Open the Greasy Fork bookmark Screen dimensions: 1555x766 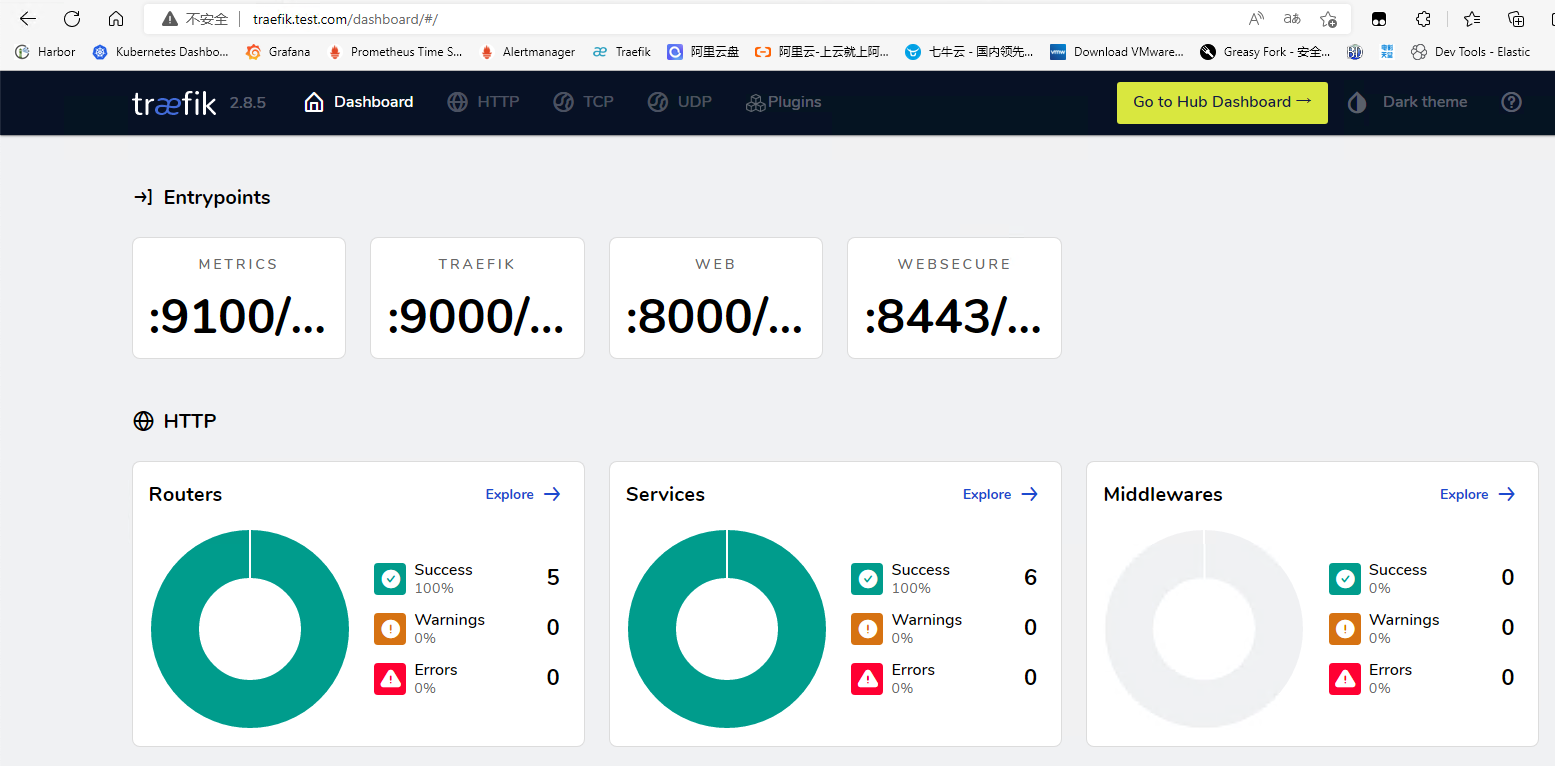tap(1266, 52)
